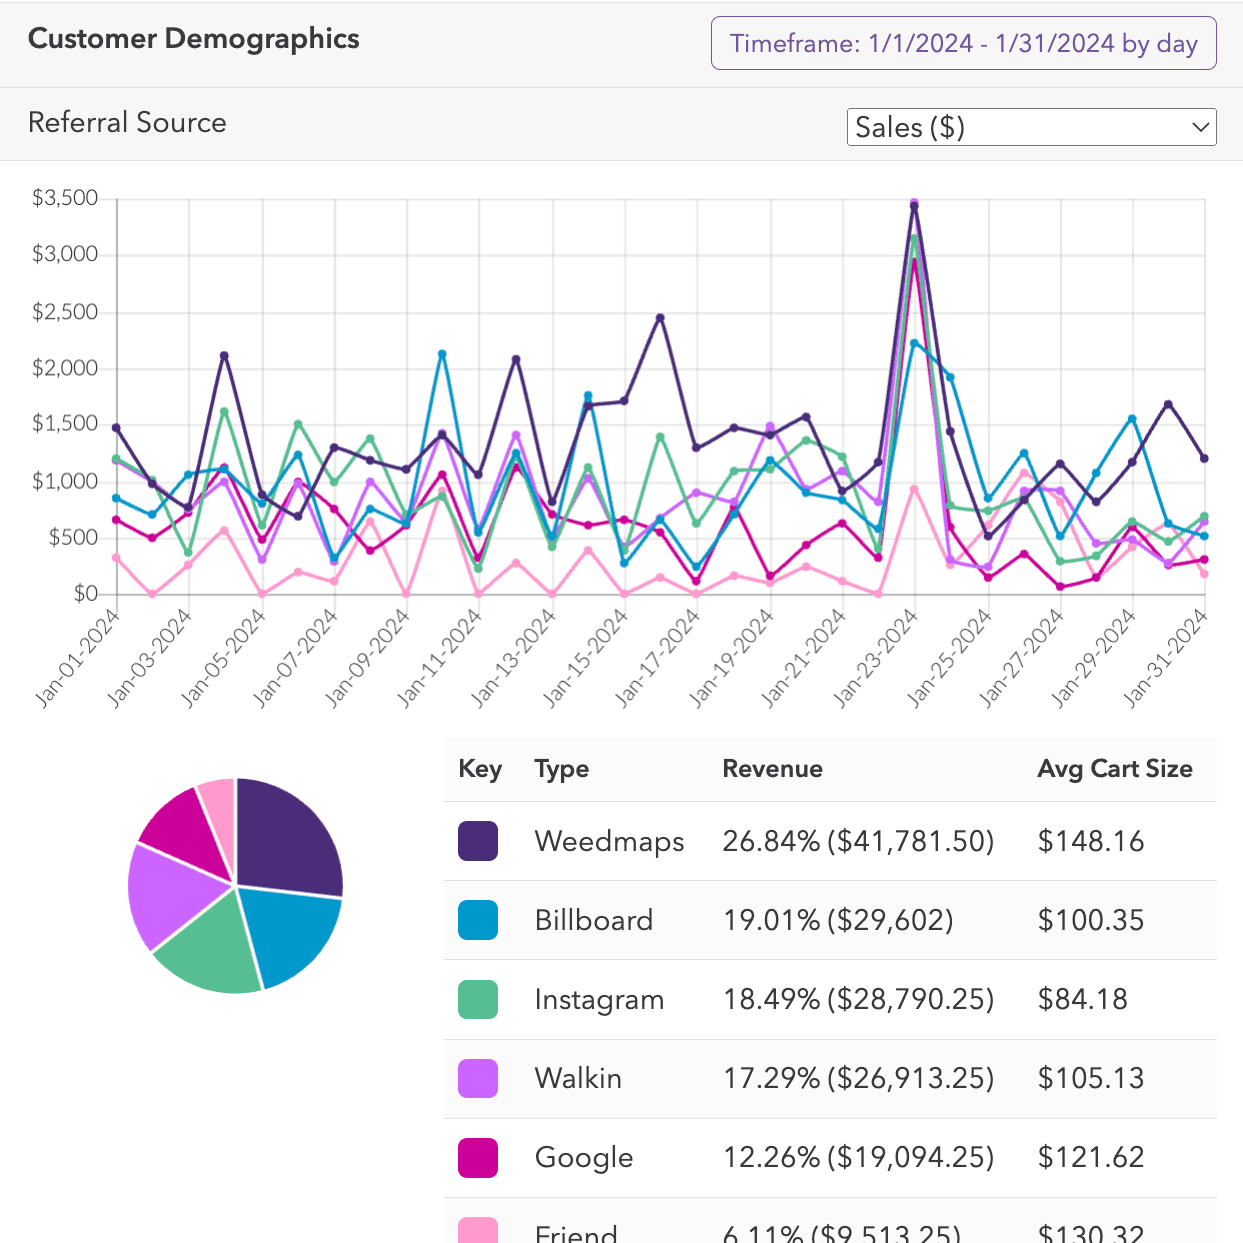Click the Referral Source label
The image size is (1243, 1243).
click(x=127, y=123)
